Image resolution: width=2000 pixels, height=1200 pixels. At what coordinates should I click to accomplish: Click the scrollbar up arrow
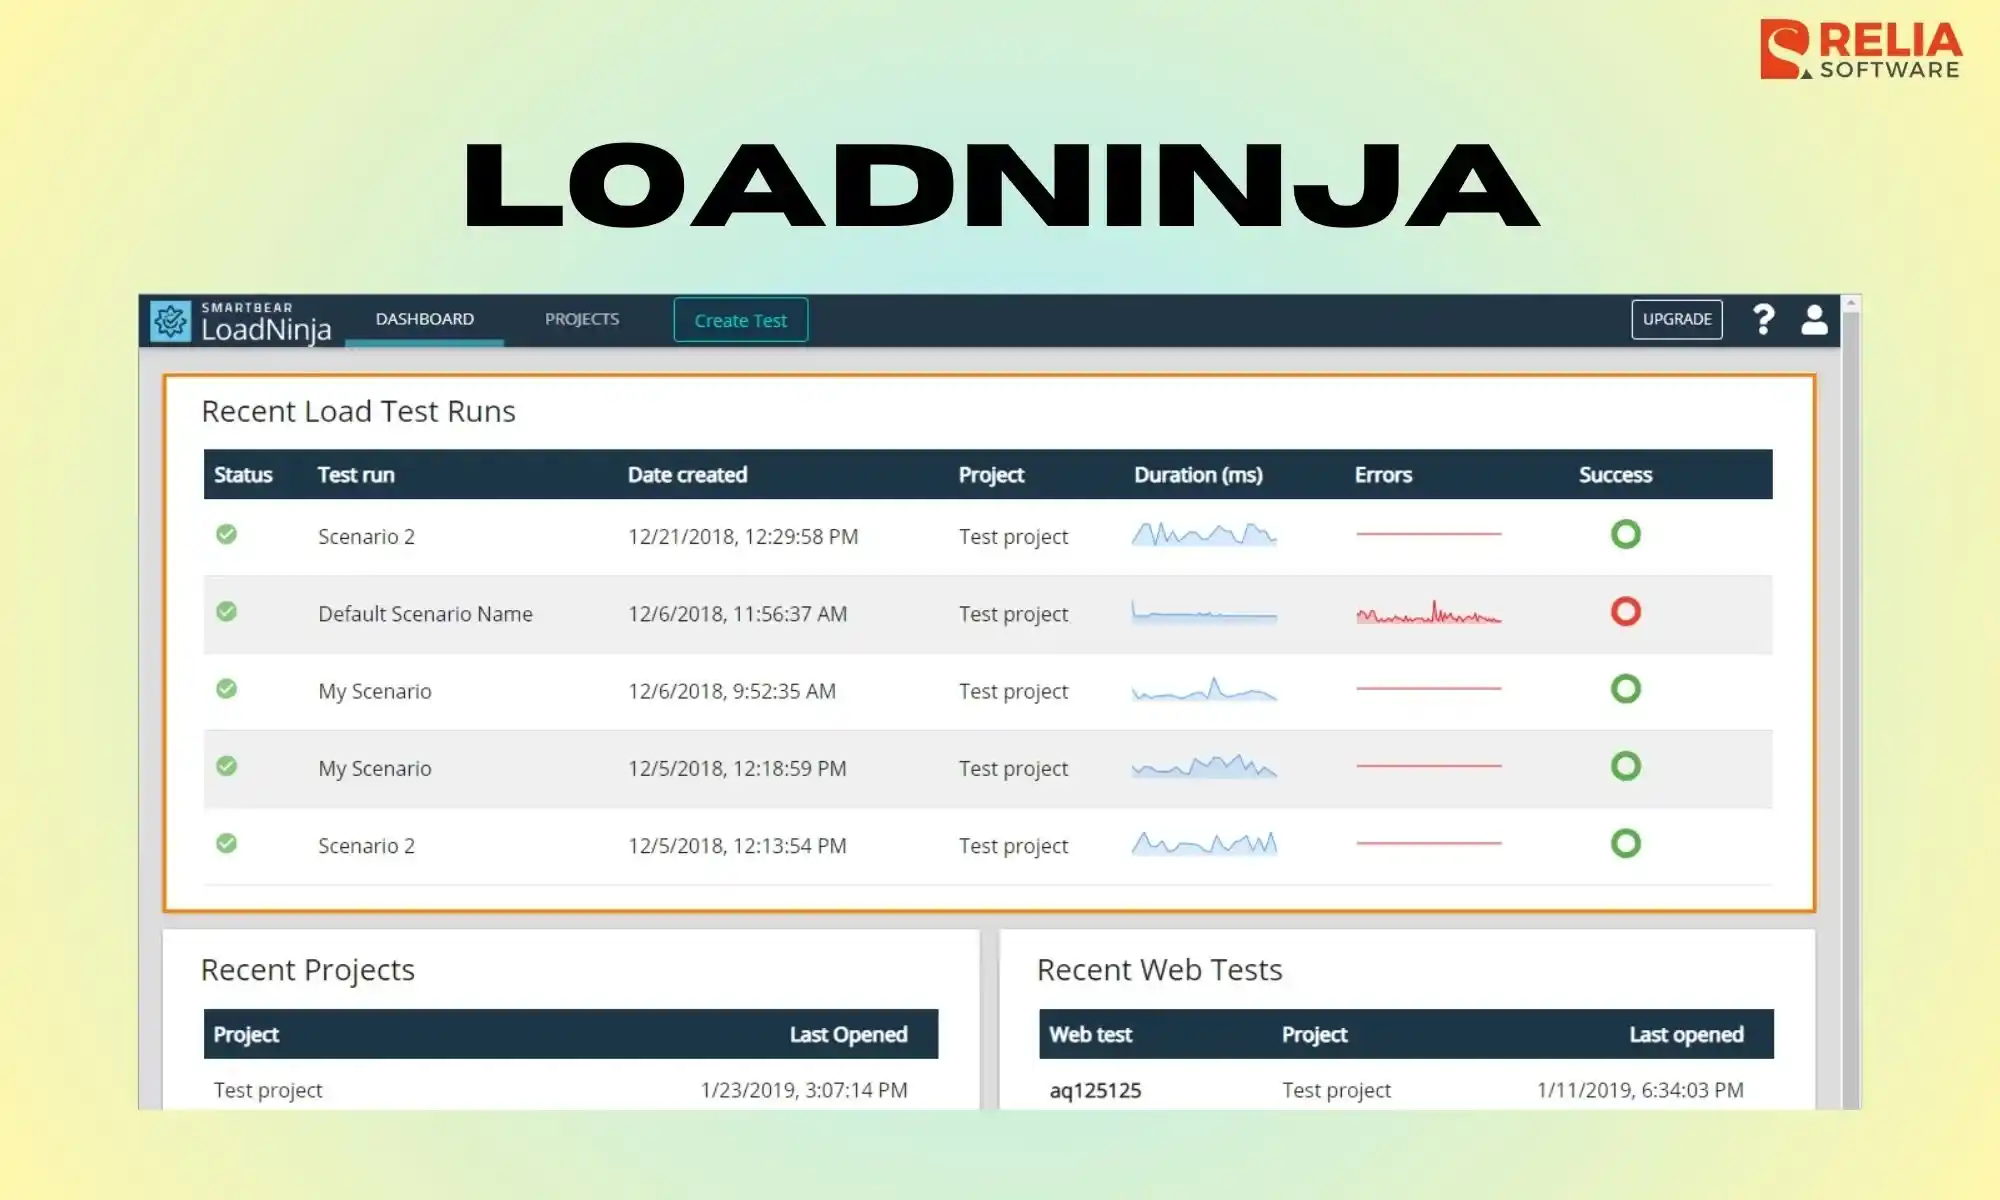pos(1851,303)
